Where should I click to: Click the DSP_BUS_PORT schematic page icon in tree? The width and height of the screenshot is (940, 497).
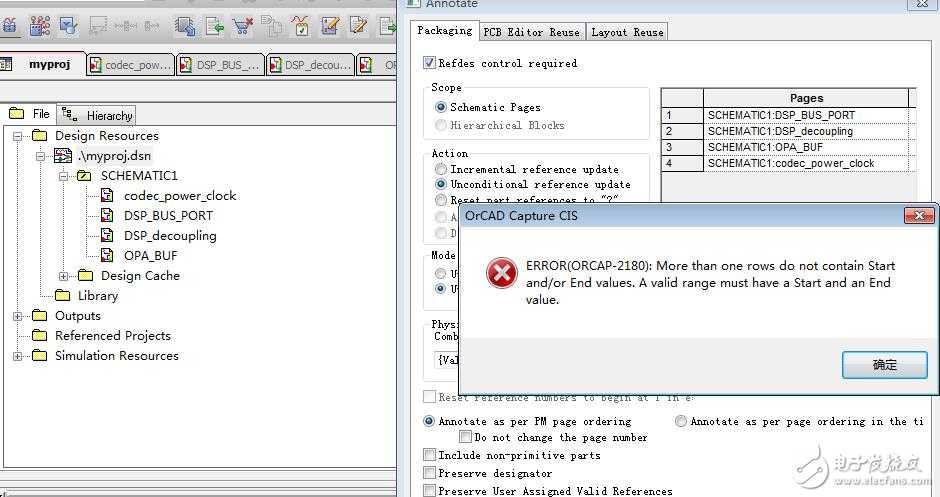click(x=107, y=215)
